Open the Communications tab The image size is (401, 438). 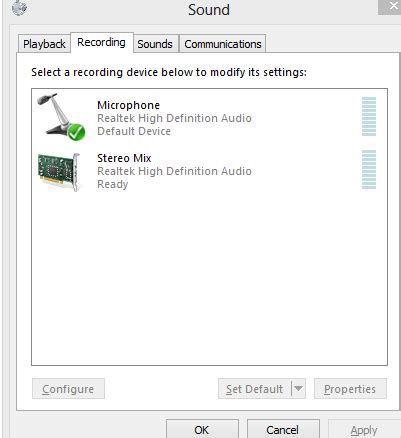tap(223, 44)
